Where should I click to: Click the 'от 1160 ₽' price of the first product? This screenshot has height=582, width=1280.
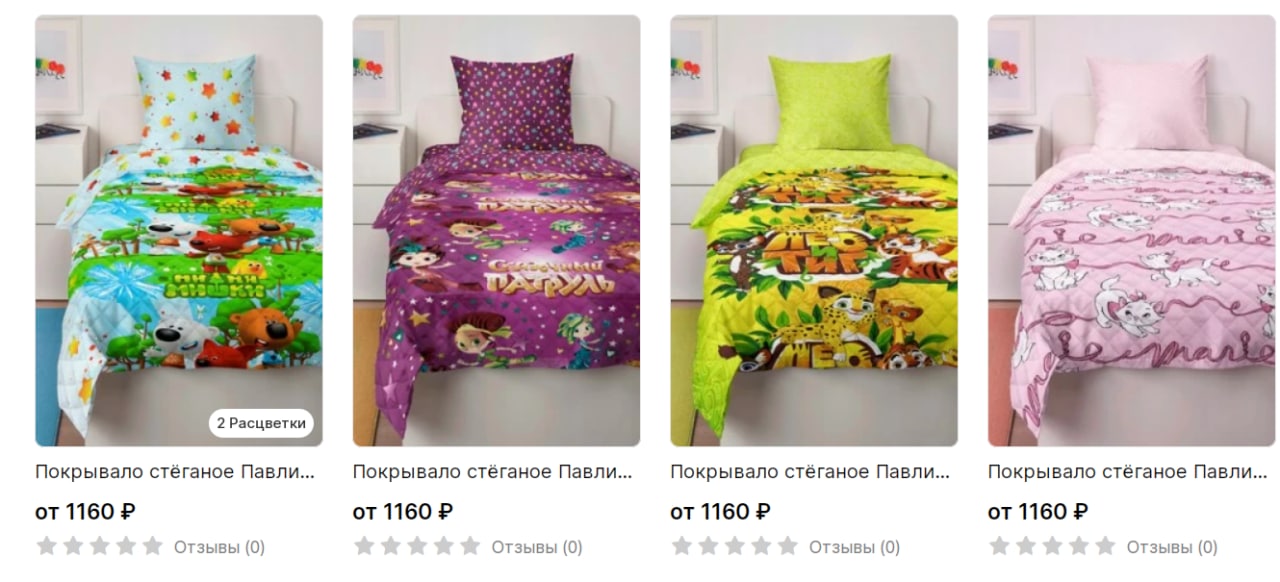(85, 512)
